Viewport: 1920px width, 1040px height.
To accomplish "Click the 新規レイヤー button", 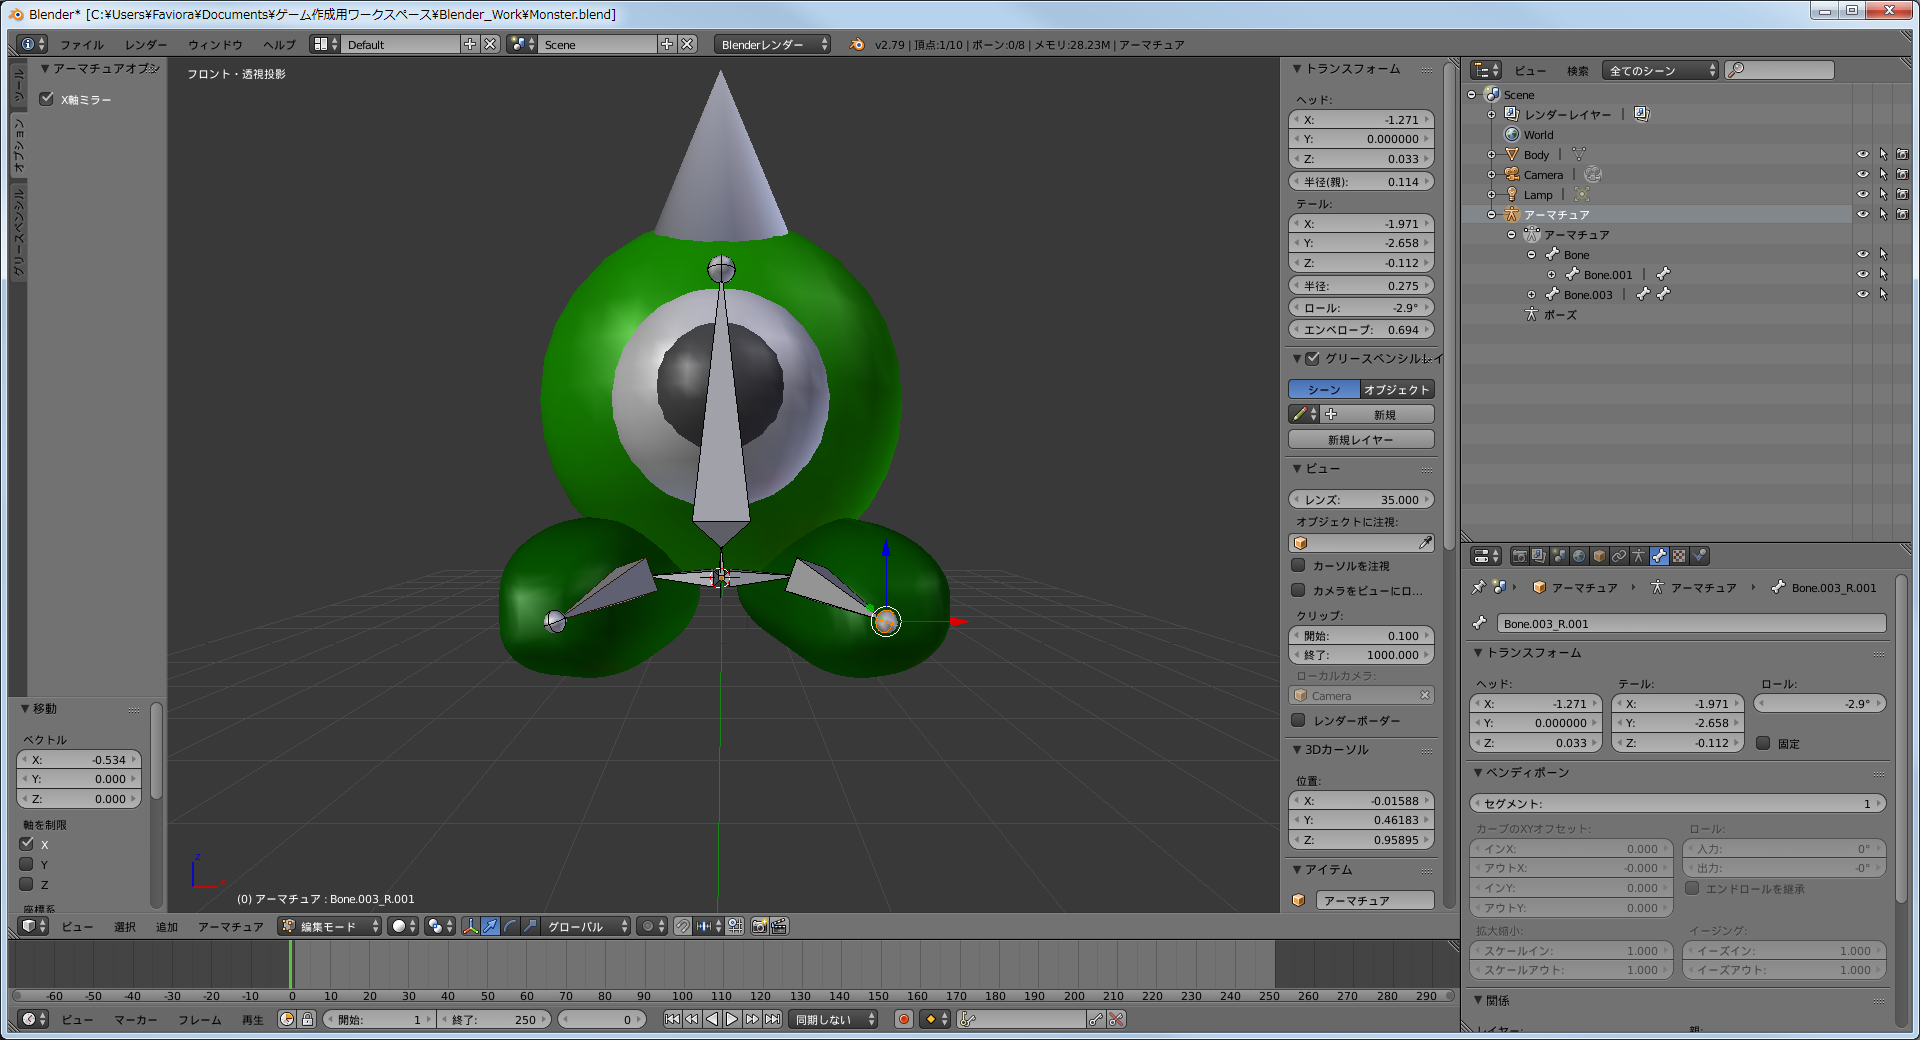I will tap(1361, 439).
